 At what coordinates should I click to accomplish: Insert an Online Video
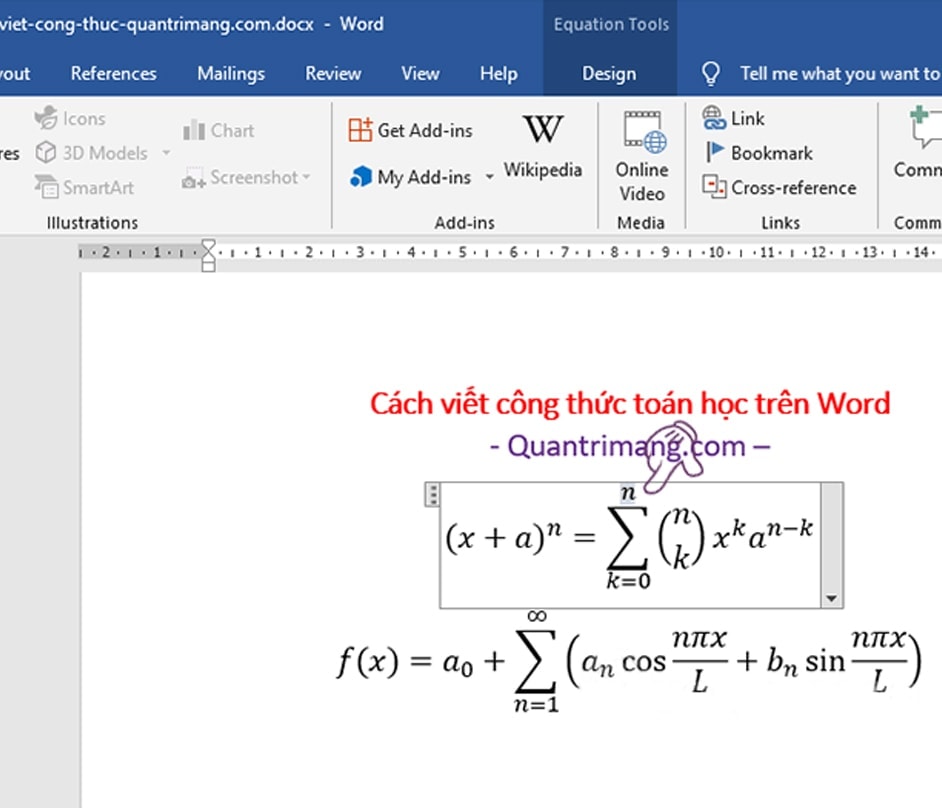tap(642, 157)
